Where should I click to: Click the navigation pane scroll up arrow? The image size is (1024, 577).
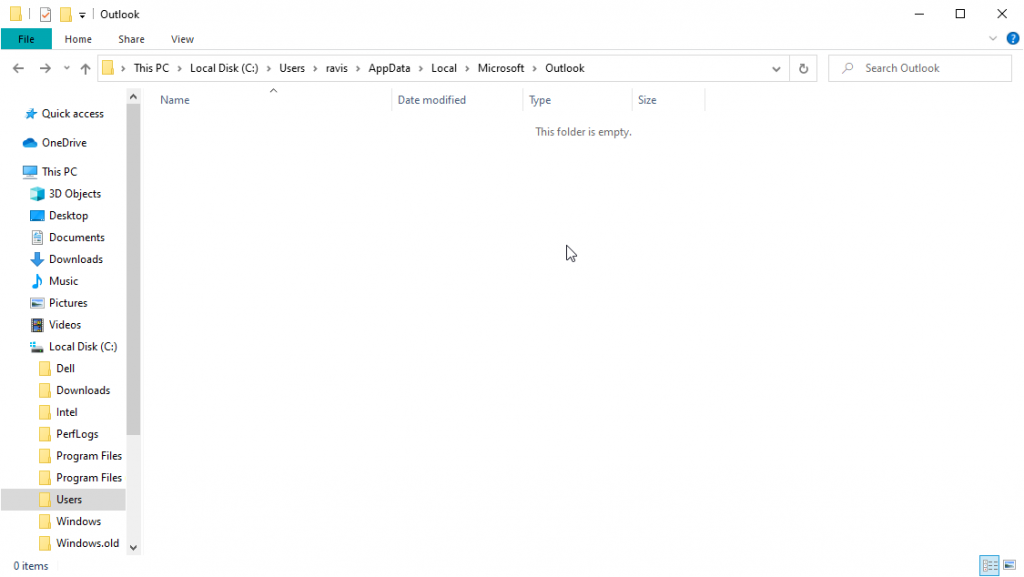[x=133, y=97]
